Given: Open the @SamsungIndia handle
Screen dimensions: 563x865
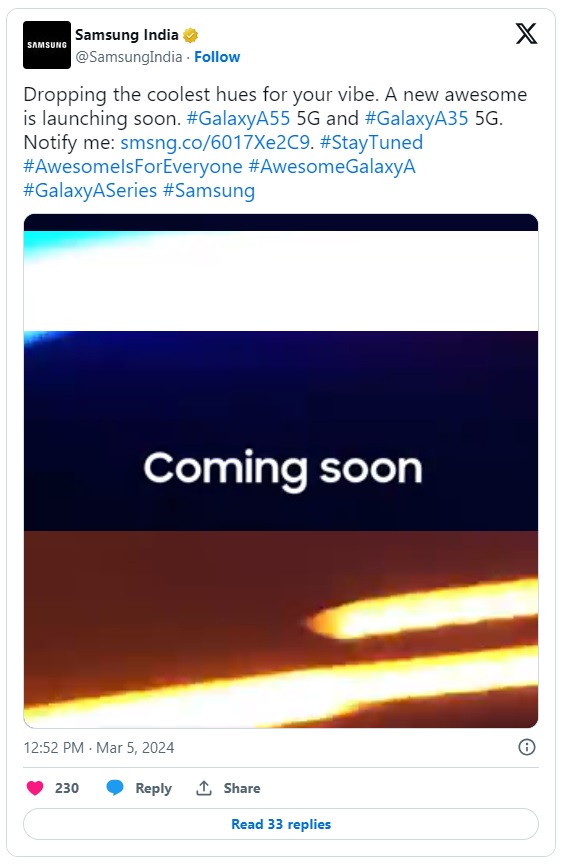Looking at the screenshot, I should [x=128, y=57].
